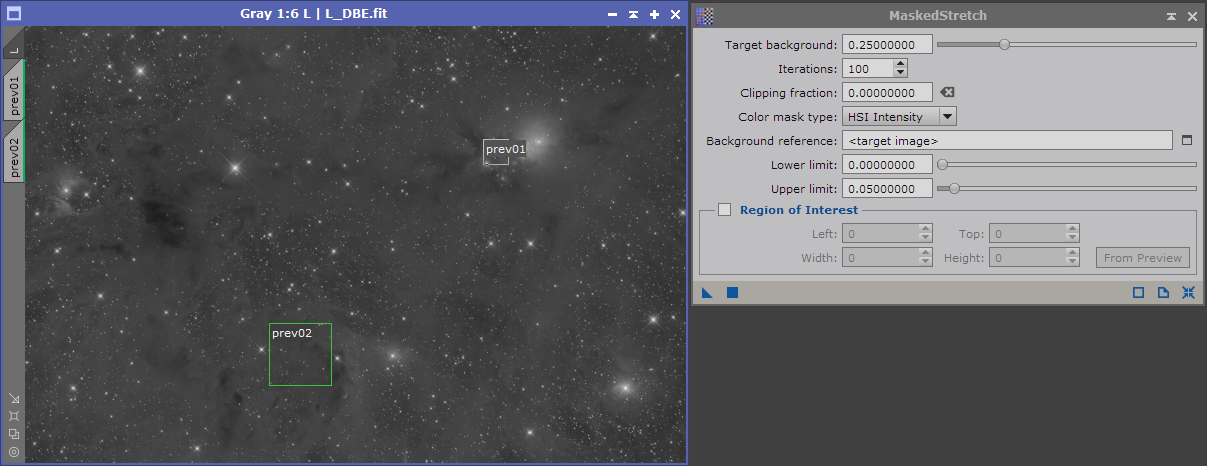
Task: Open Browse Documentation page icon in MaskedStretch
Action: [x=1163, y=293]
